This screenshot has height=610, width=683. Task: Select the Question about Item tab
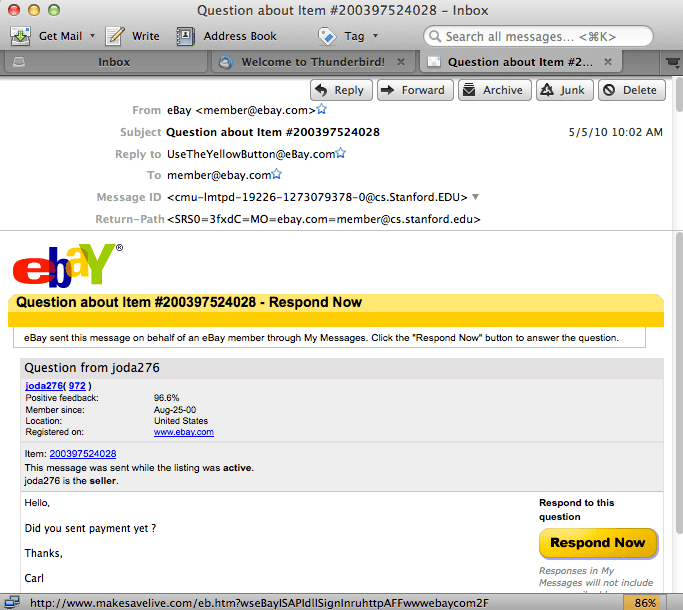pyautogui.click(x=520, y=62)
